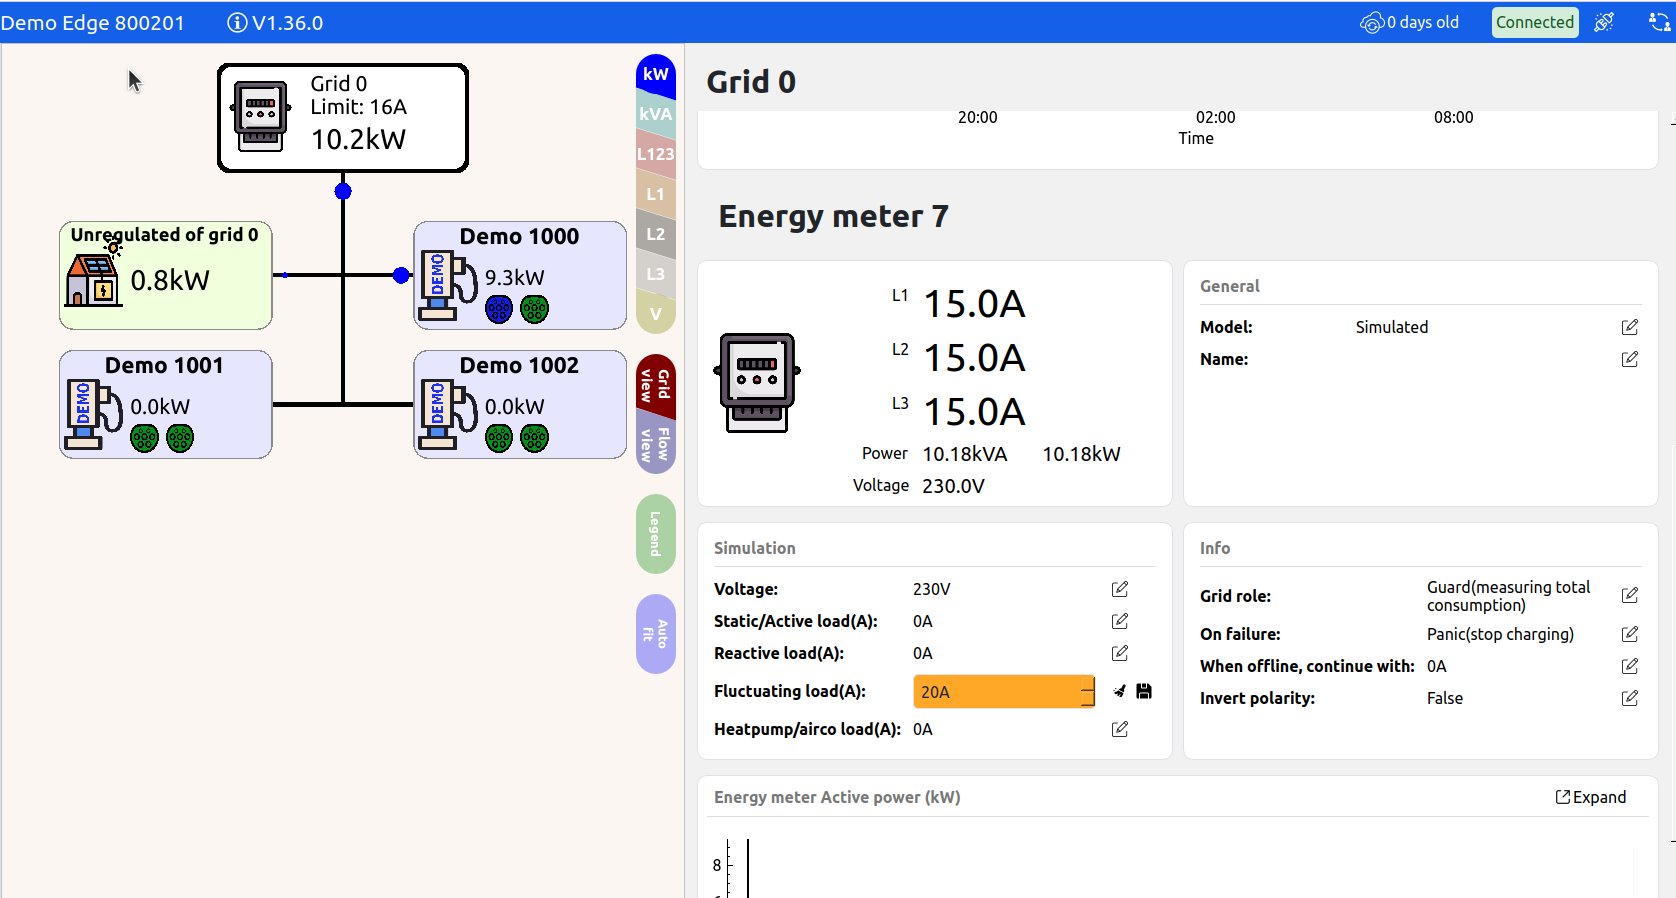This screenshot has width=1676, height=898.
Task: Click the Demo 1000 charger station icon
Action: coord(448,286)
